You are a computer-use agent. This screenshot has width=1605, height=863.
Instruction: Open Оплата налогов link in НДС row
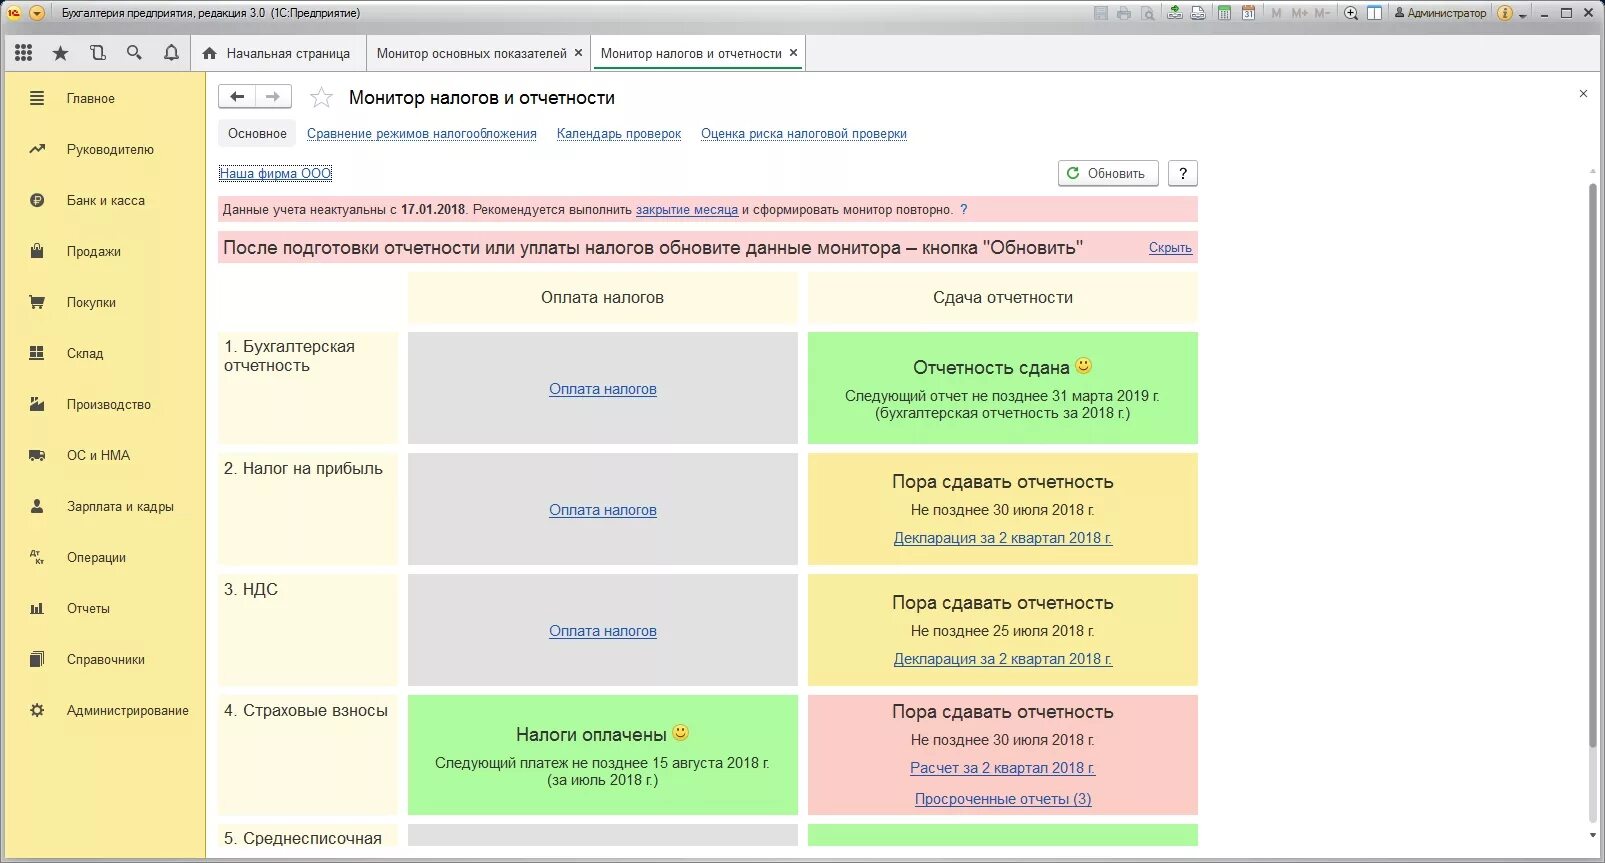click(x=603, y=631)
